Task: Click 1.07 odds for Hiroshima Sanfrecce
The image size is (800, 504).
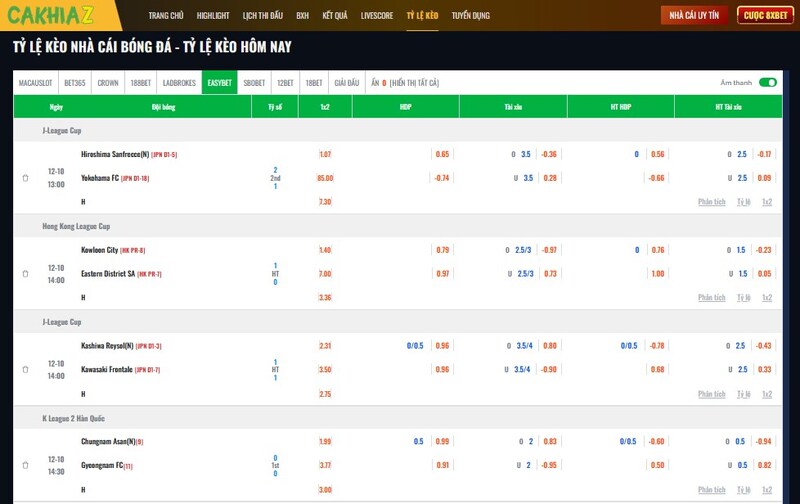Action: pos(324,154)
